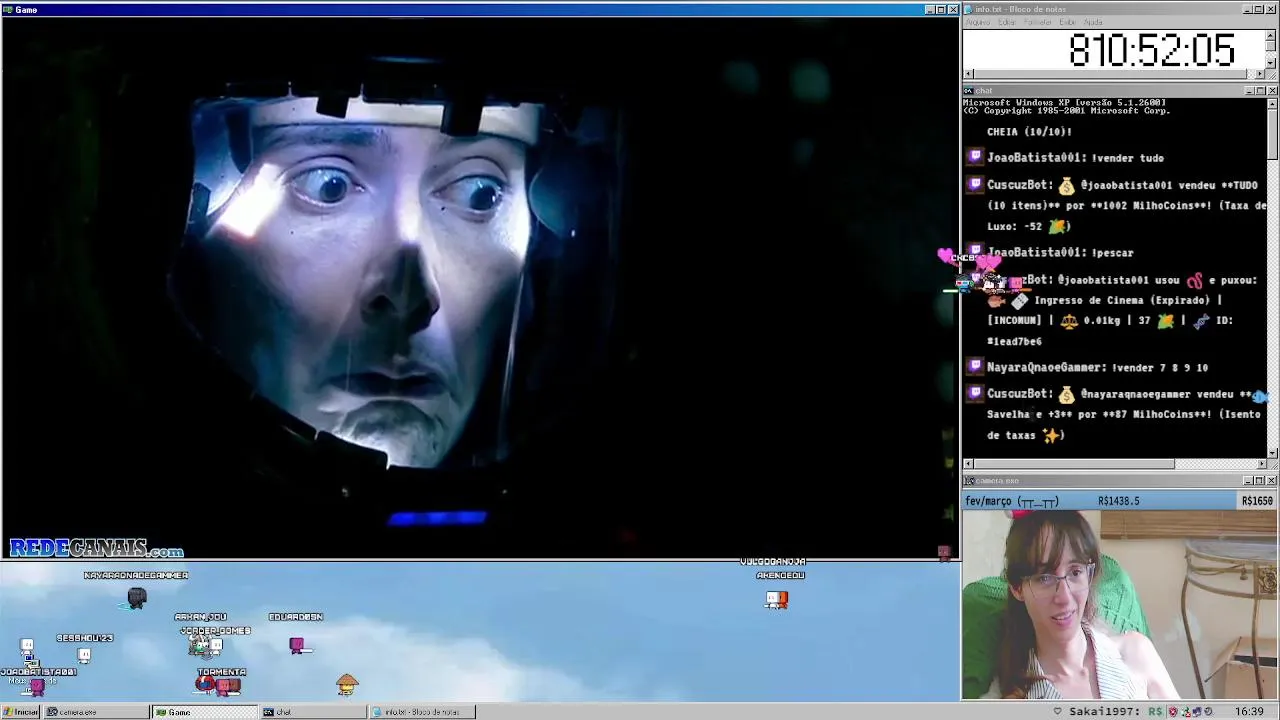Open the Iniciar start button
The height and width of the screenshot is (720, 1280).
[x=20, y=712]
